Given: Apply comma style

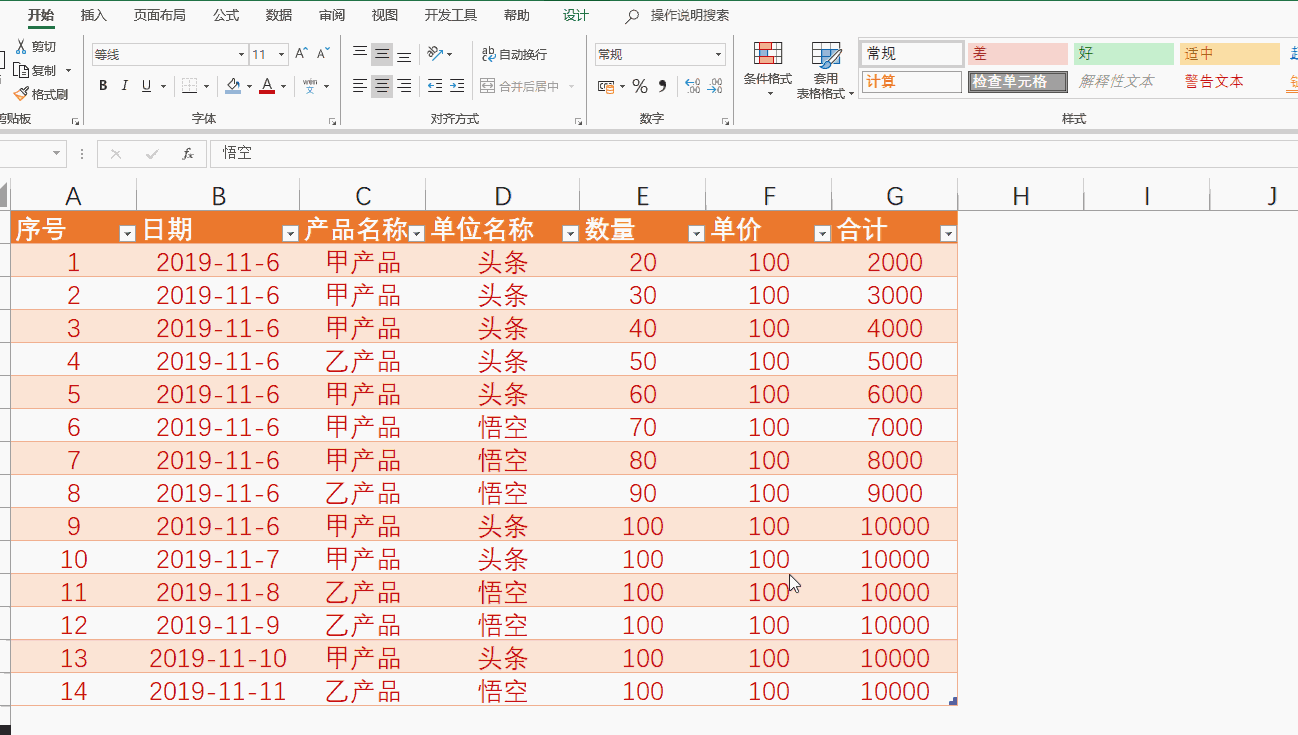Looking at the screenshot, I should pyautogui.click(x=662, y=86).
